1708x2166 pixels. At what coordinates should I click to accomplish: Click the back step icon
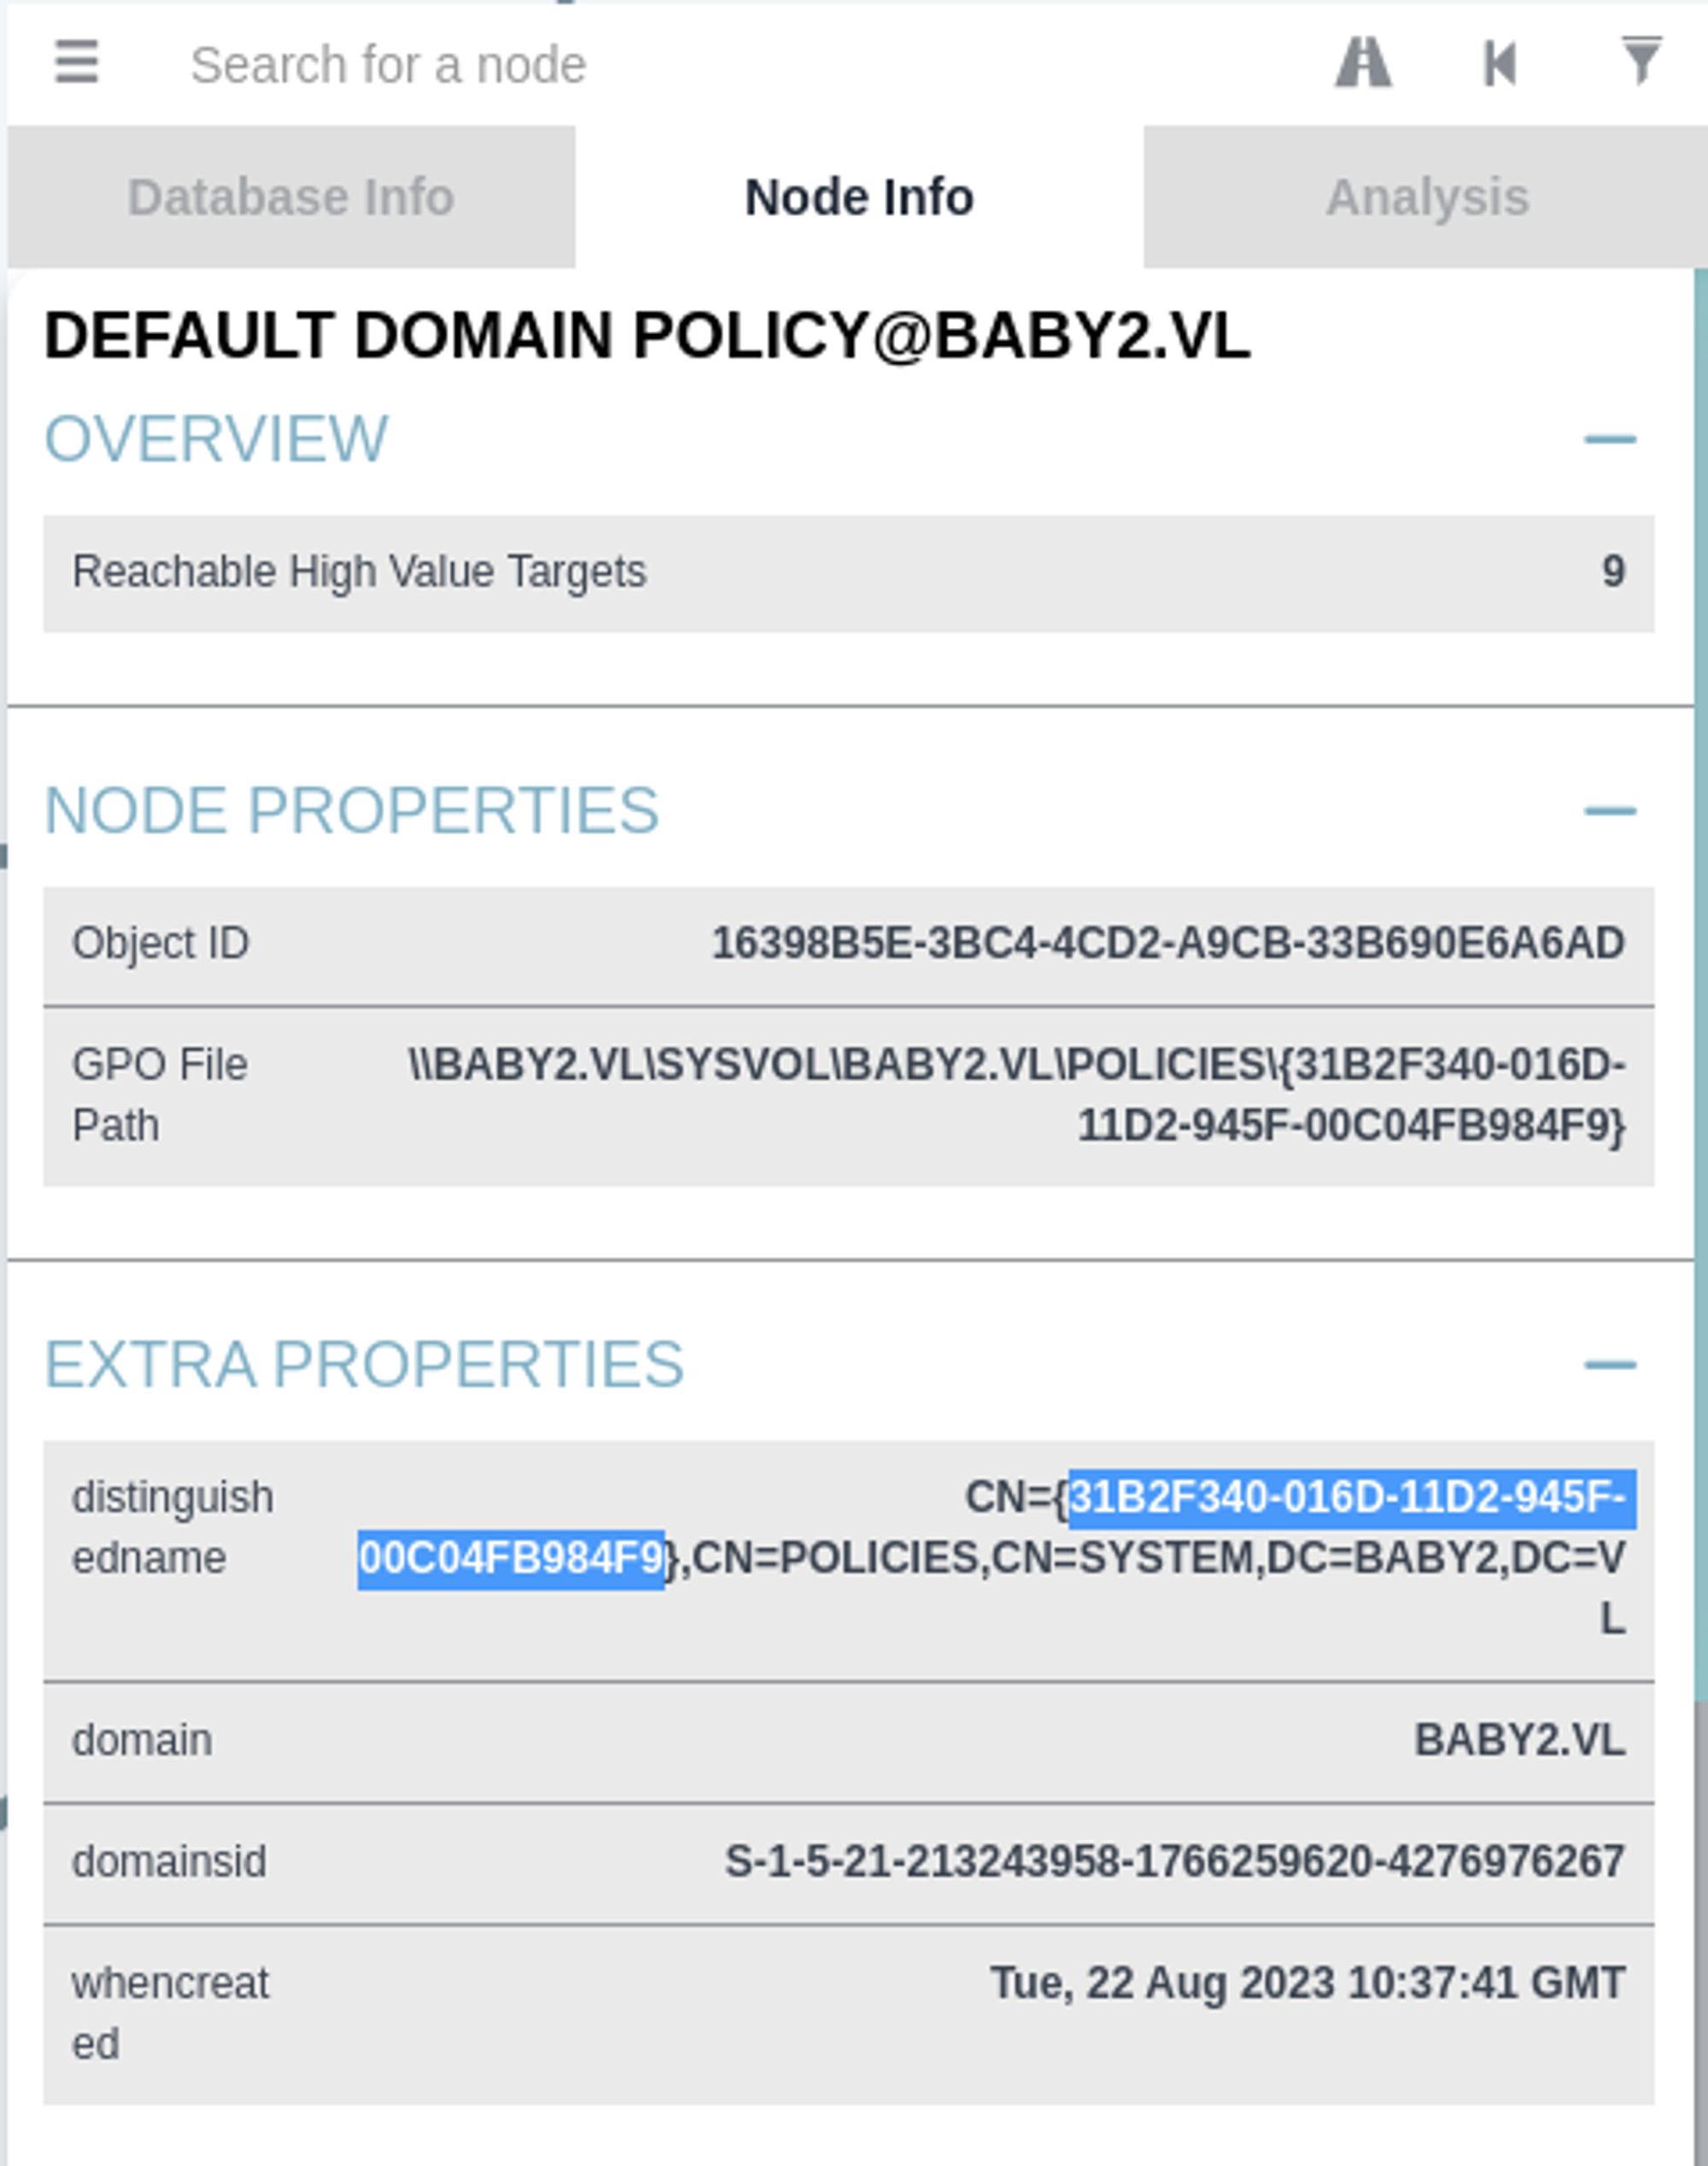click(1499, 63)
